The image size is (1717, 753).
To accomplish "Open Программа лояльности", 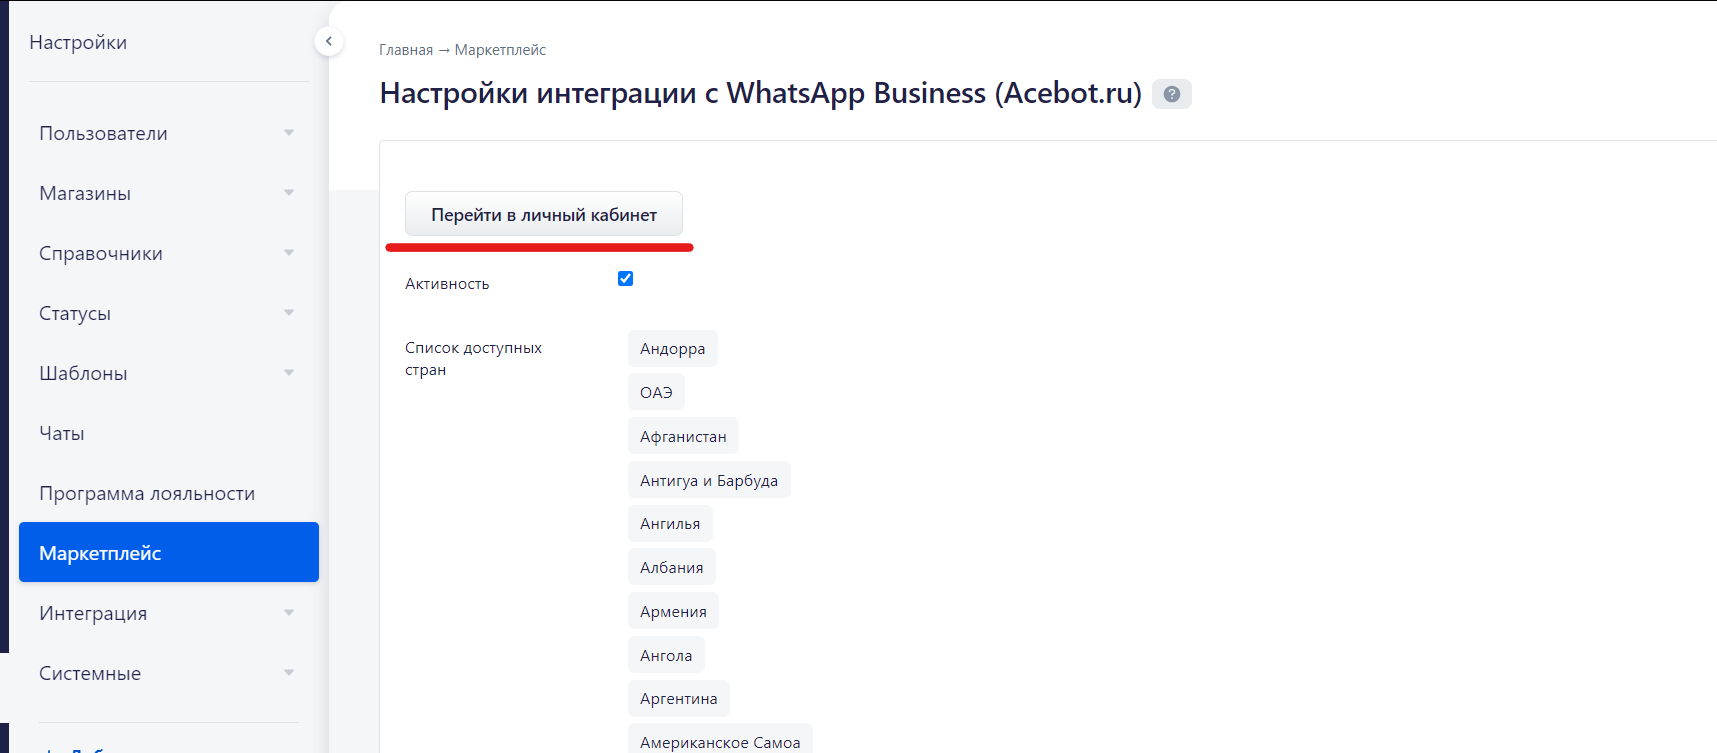I will [147, 493].
